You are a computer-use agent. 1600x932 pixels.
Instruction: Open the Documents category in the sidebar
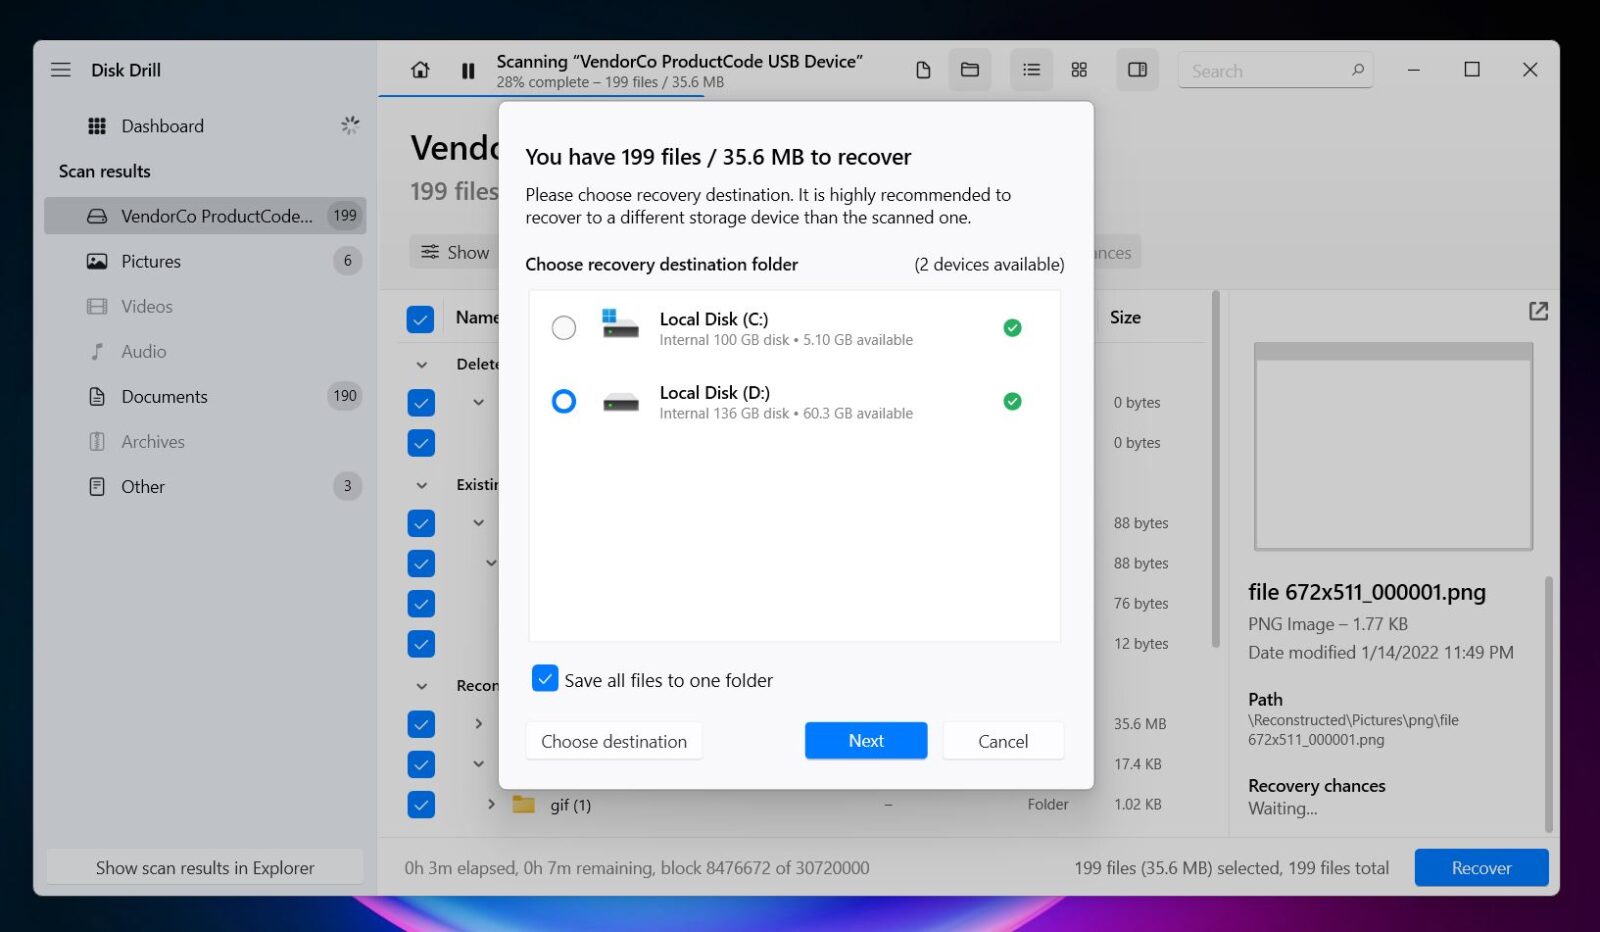tap(164, 396)
